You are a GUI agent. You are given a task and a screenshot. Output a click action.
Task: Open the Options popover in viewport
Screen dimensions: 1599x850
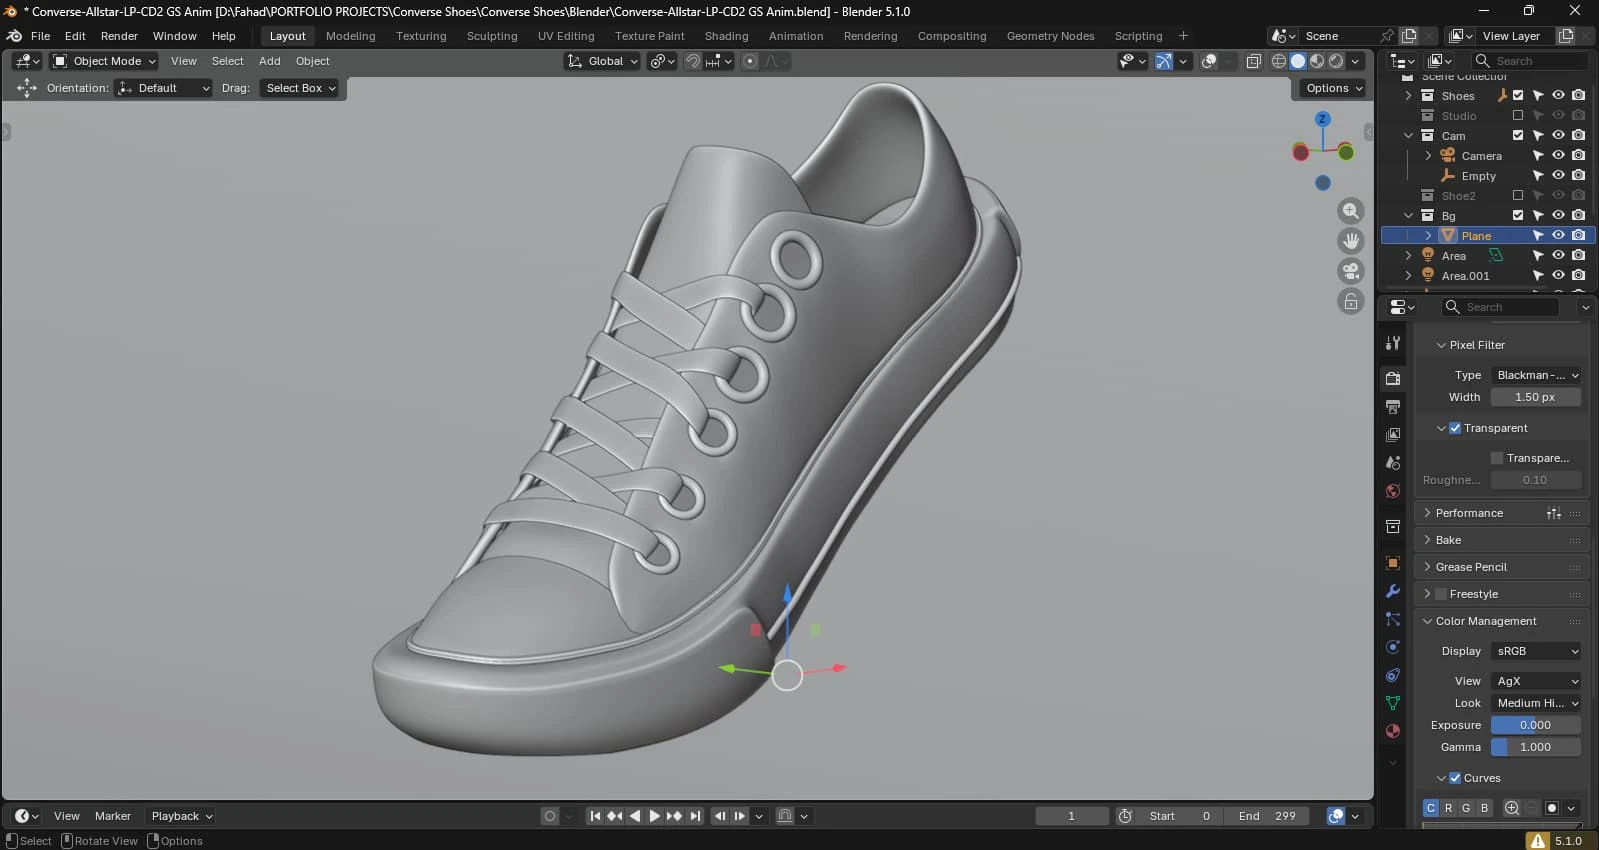(1334, 88)
